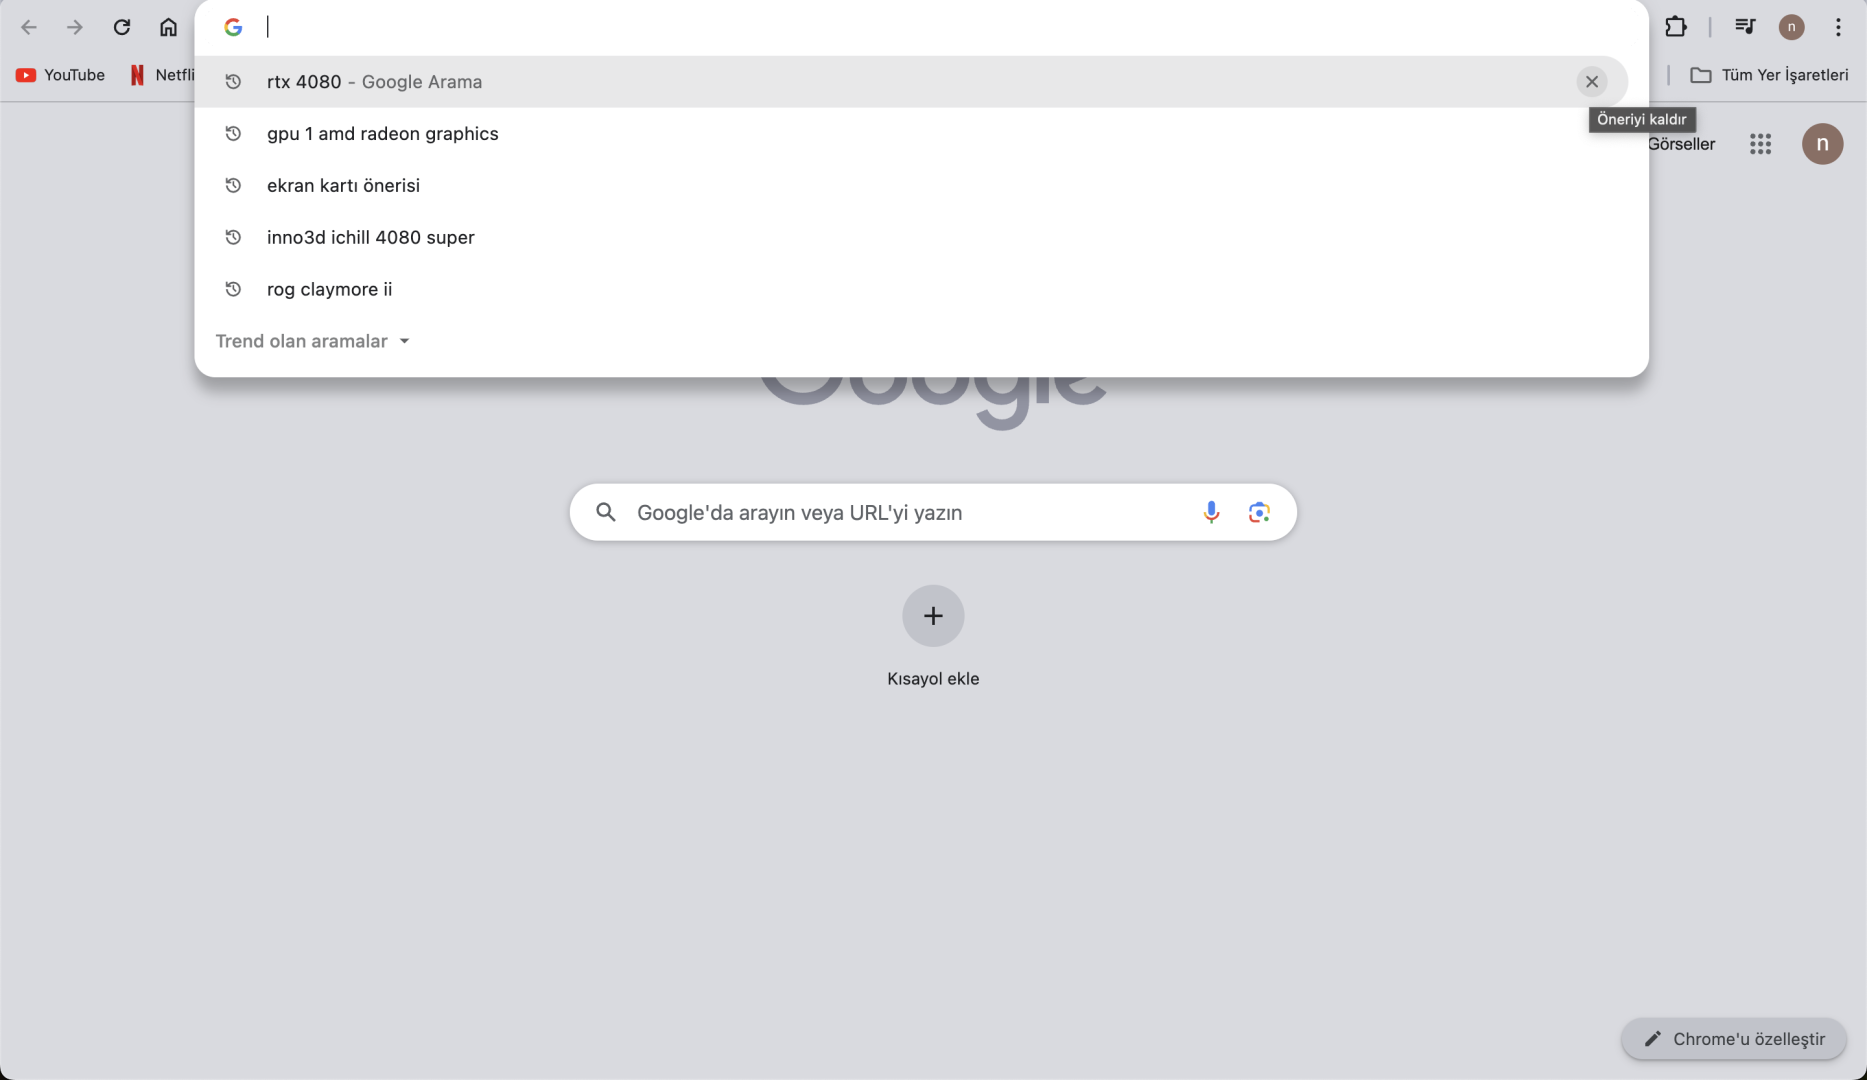
Task: Start voice search with microphone icon
Action: pyautogui.click(x=1211, y=513)
